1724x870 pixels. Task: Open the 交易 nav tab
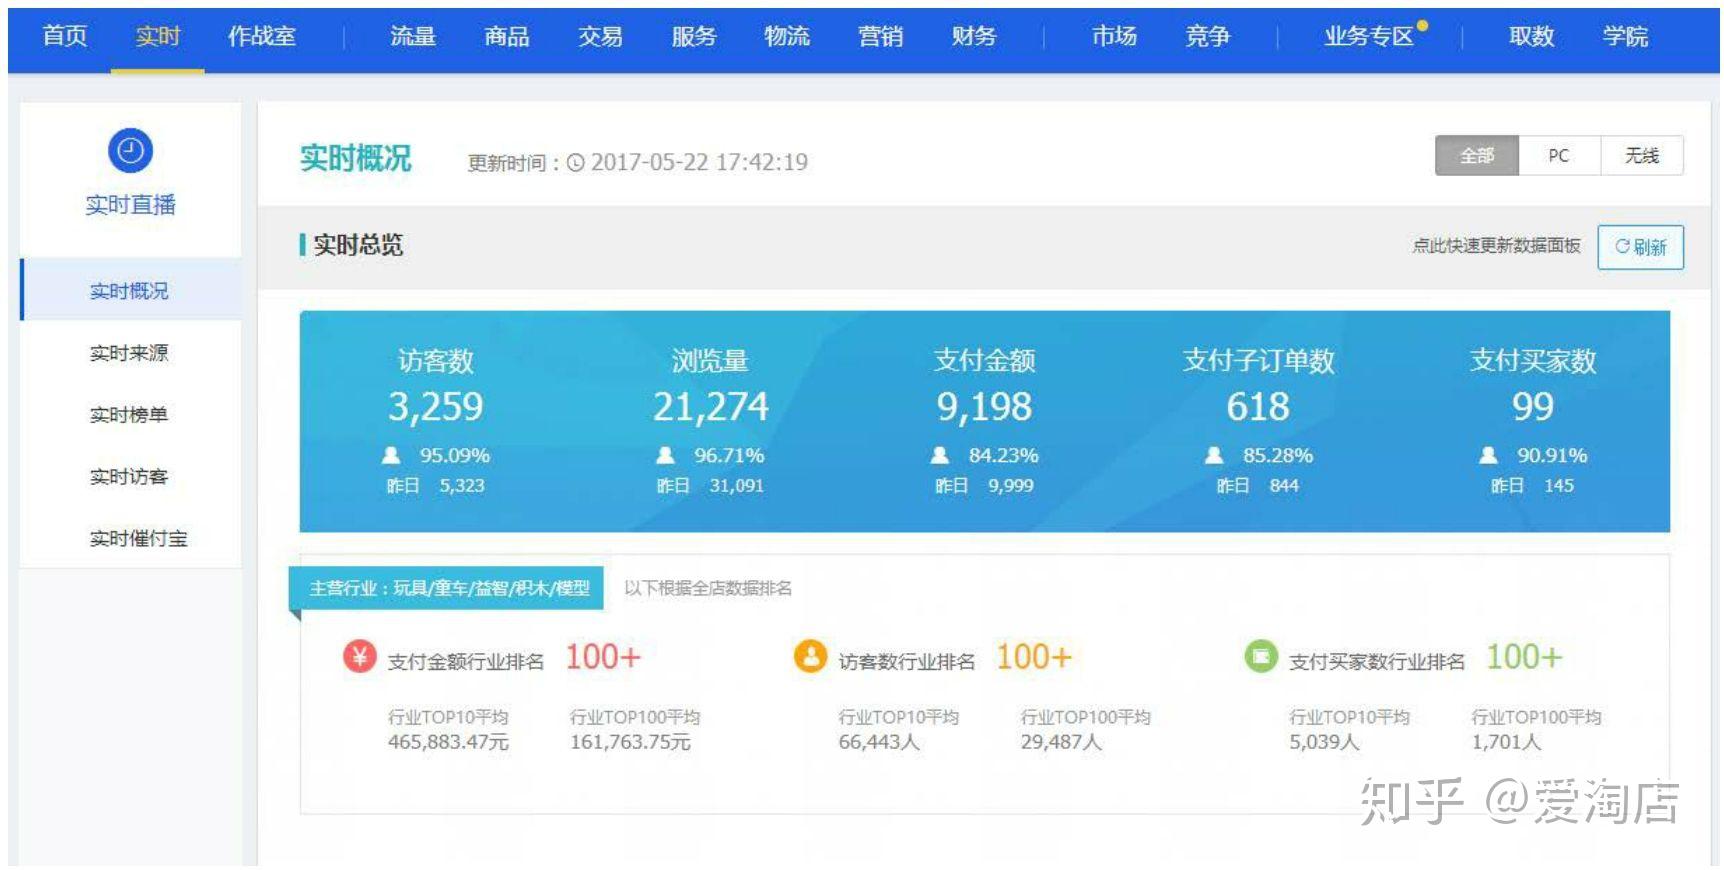tap(600, 37)
